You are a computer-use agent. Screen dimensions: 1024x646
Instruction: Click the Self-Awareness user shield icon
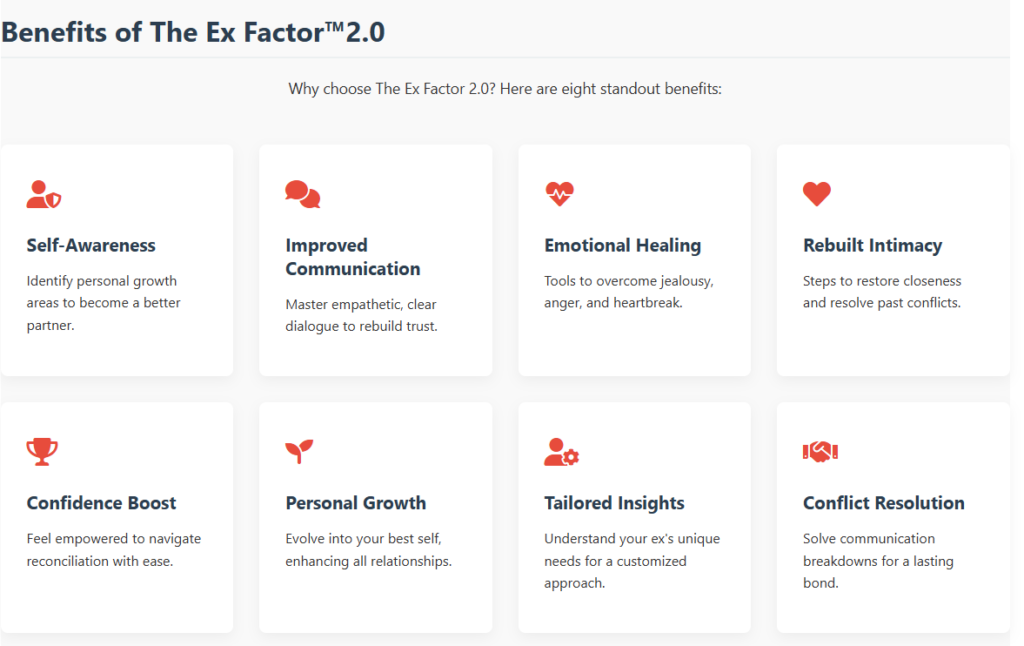point(44,194)
